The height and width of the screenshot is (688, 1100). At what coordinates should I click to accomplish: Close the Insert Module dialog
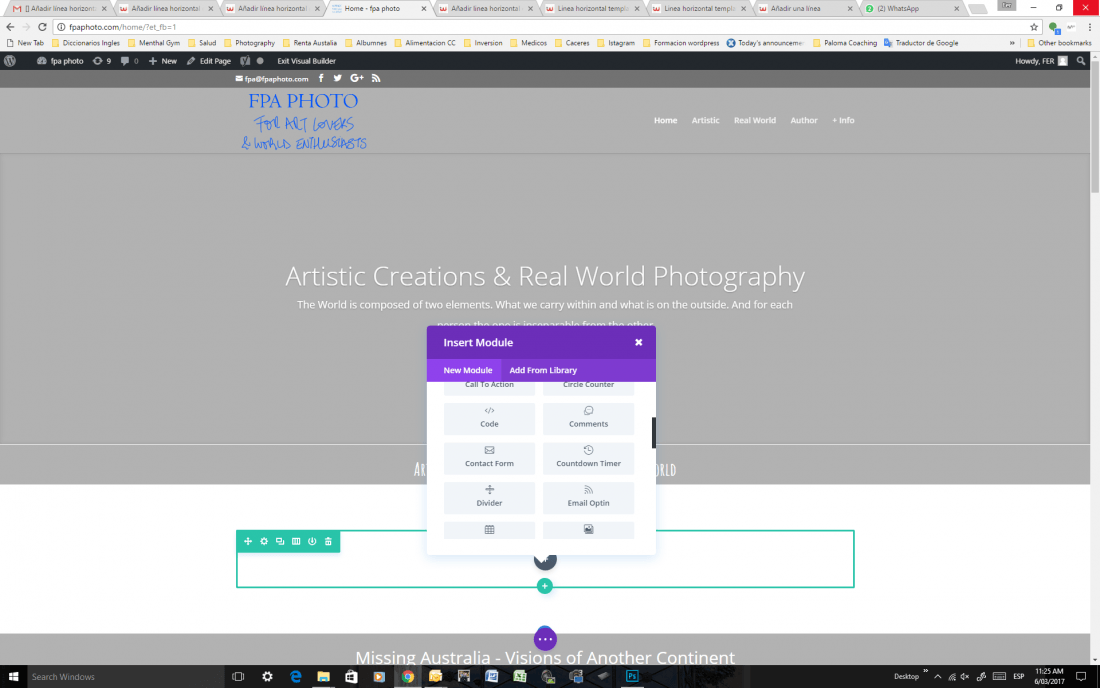(638, 342)
